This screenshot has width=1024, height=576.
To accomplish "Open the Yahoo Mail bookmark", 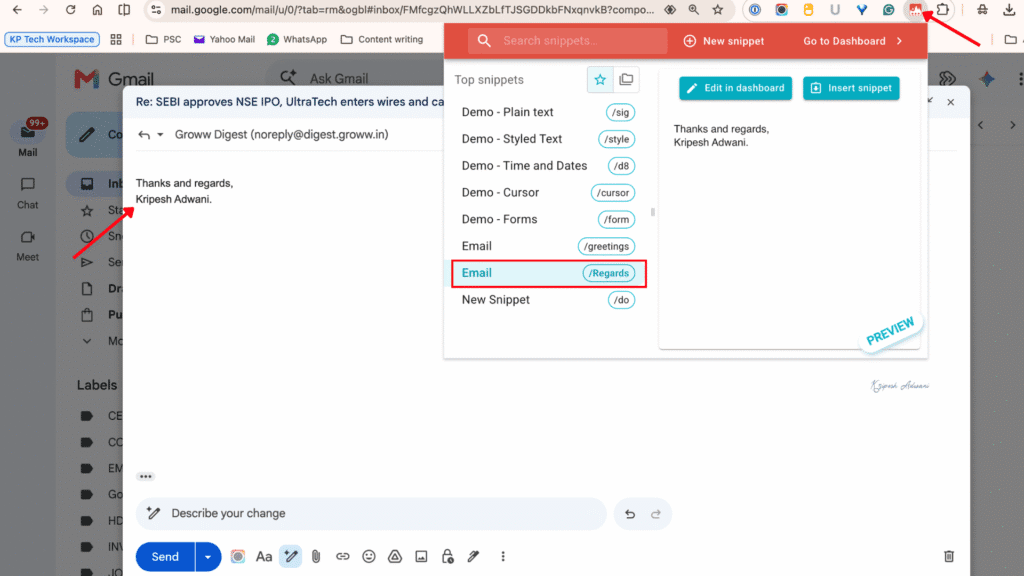I will [x=224, y=39].
